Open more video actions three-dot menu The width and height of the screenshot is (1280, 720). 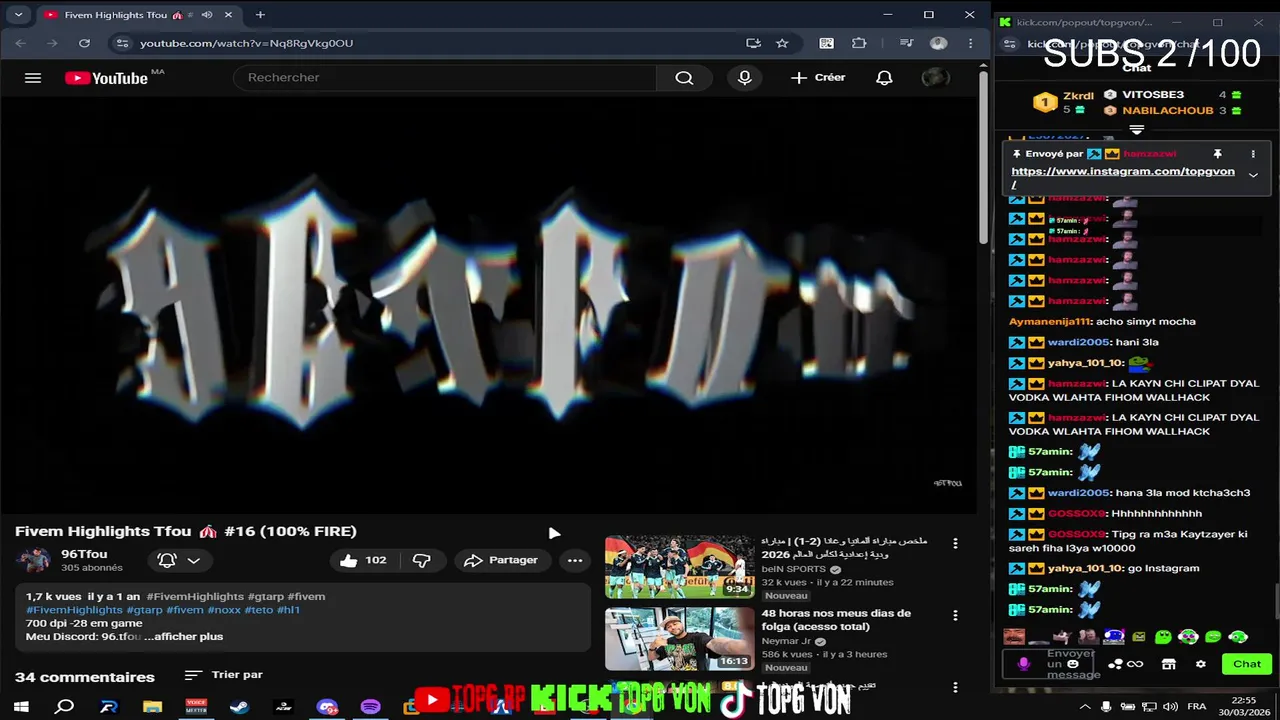[575, 560]
